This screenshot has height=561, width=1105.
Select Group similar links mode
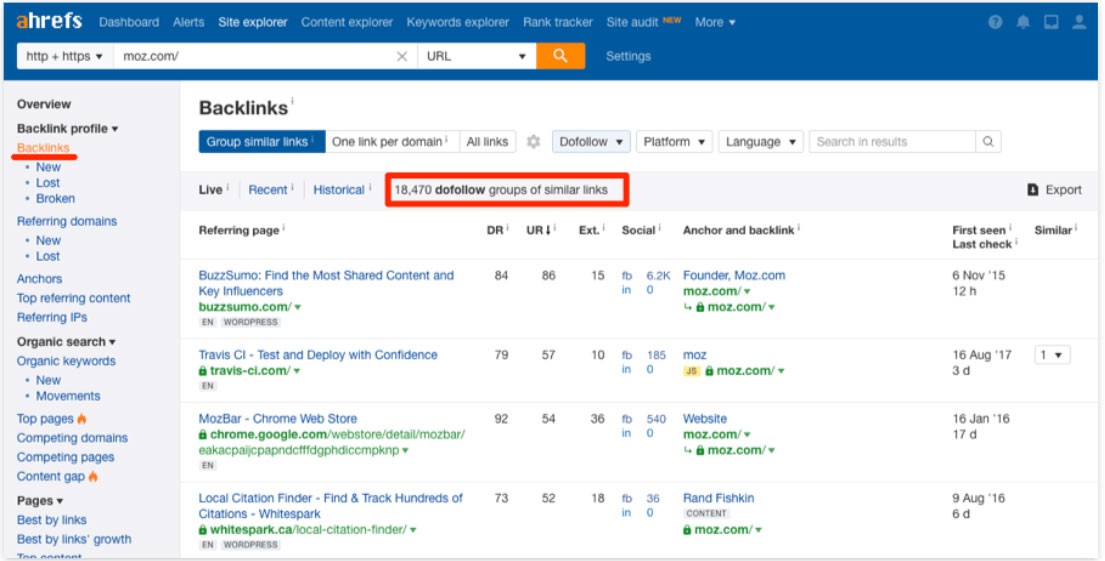pyautogui.click(x=261, y=142)
